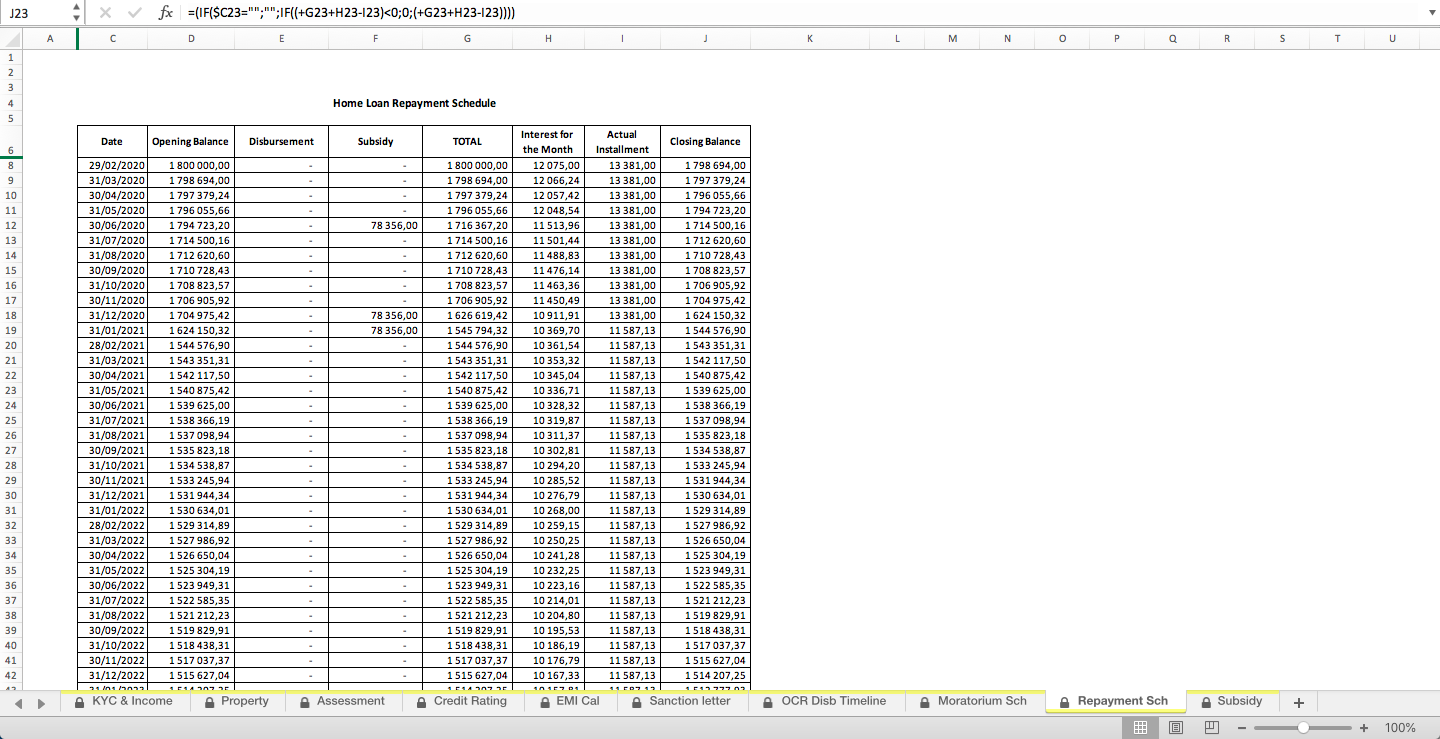Viewport: 1440px width, 739px height.
Task: Cancel the formula entry with the X icon
Action: coord(106,13)
